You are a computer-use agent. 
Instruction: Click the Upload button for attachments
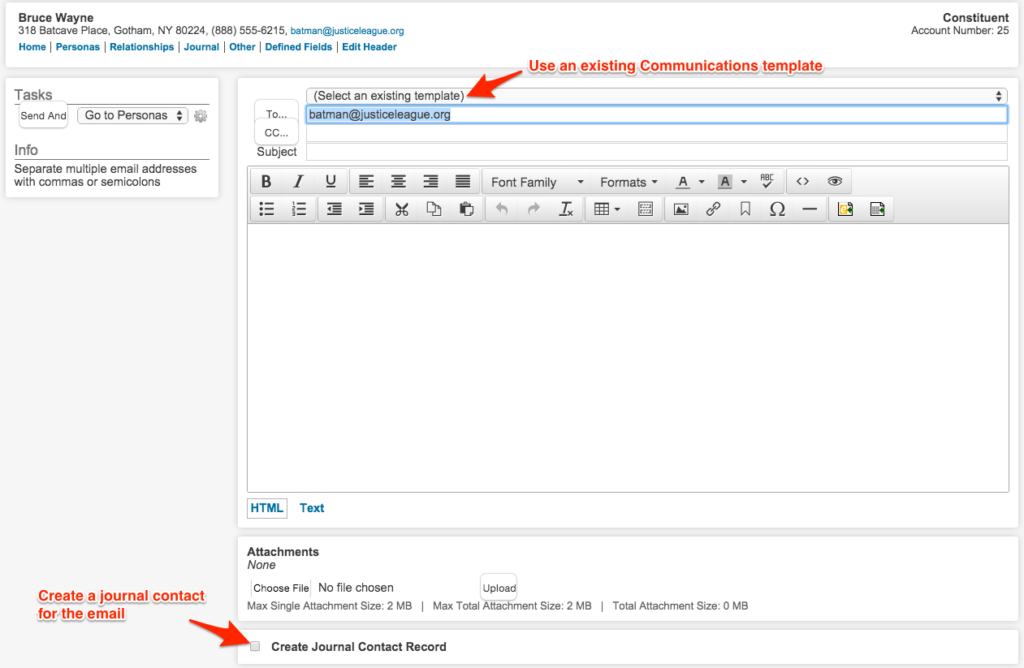click(498, 587)
